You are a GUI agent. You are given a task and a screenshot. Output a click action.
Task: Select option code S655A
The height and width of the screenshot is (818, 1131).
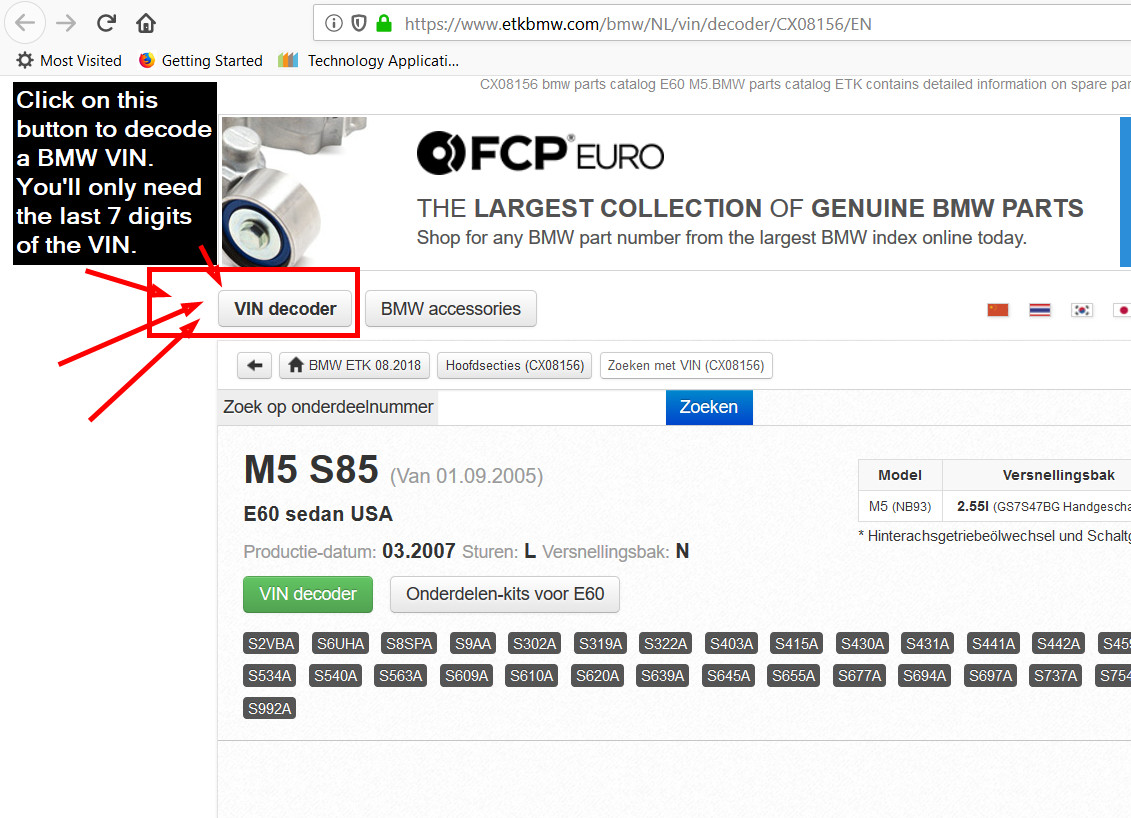(x=793, y=676)
